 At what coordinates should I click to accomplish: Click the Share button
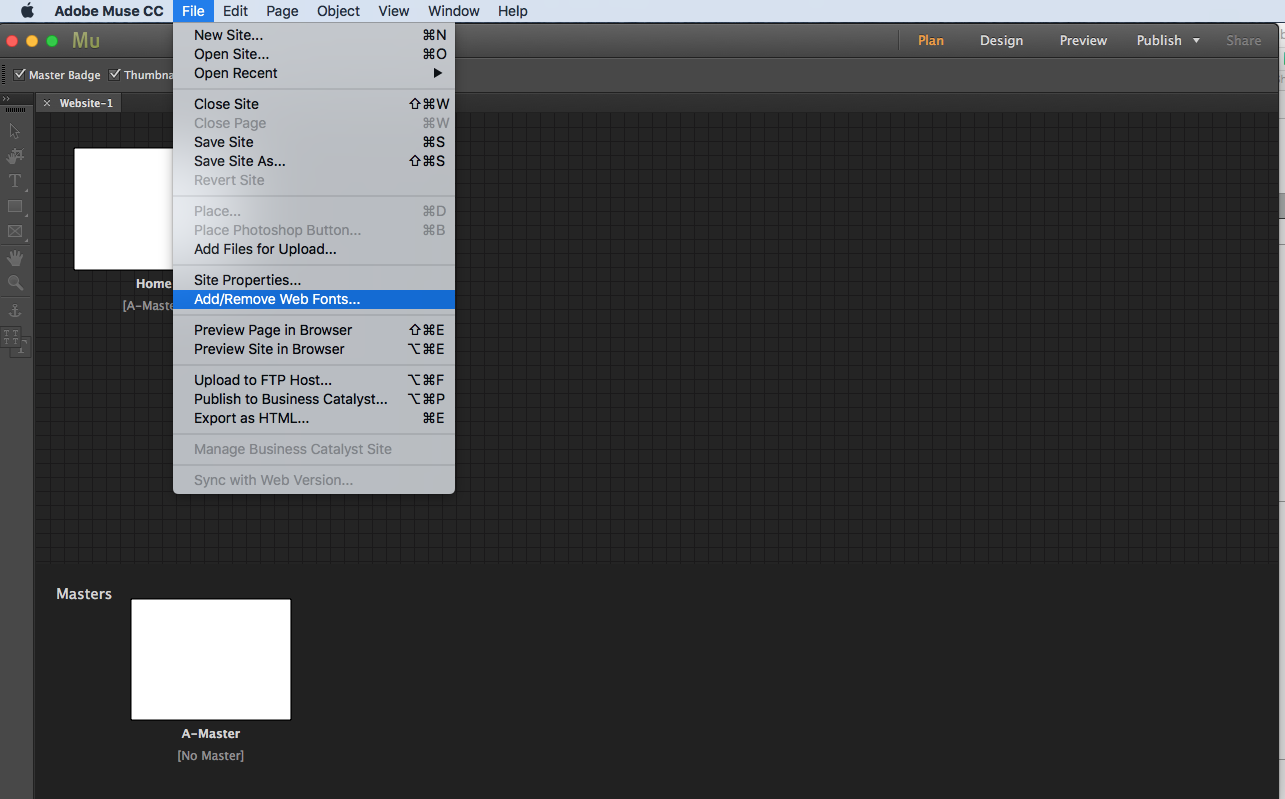coord(1243,41)
